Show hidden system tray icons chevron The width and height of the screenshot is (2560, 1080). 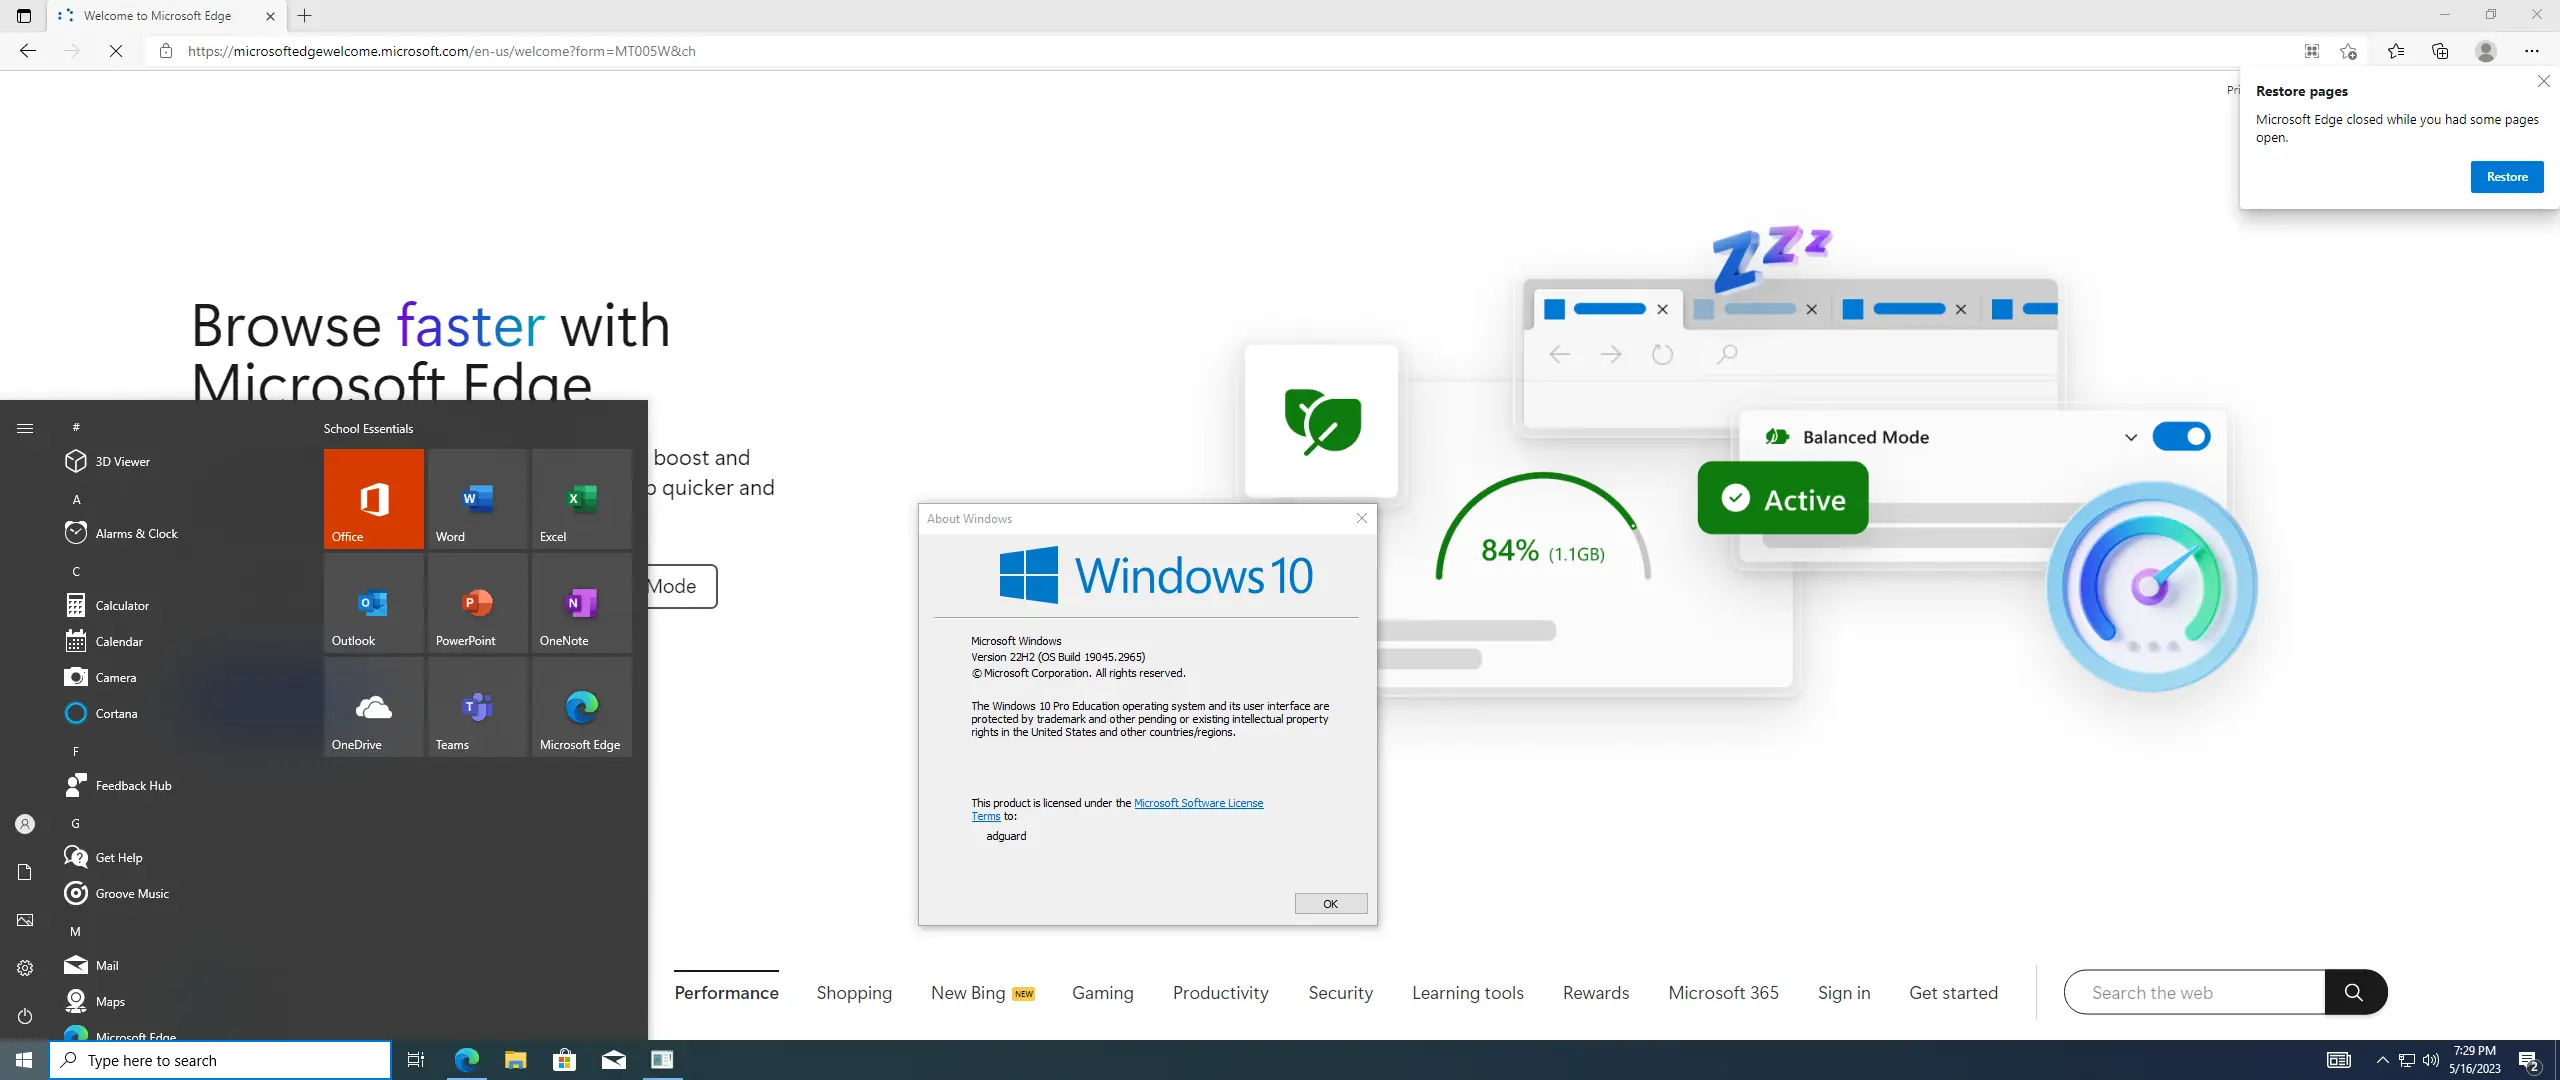click(x=2382, y=1060)
